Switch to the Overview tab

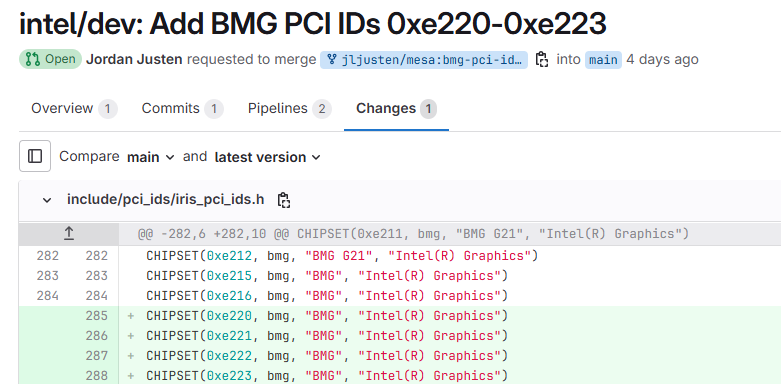(x=74, y=109)
